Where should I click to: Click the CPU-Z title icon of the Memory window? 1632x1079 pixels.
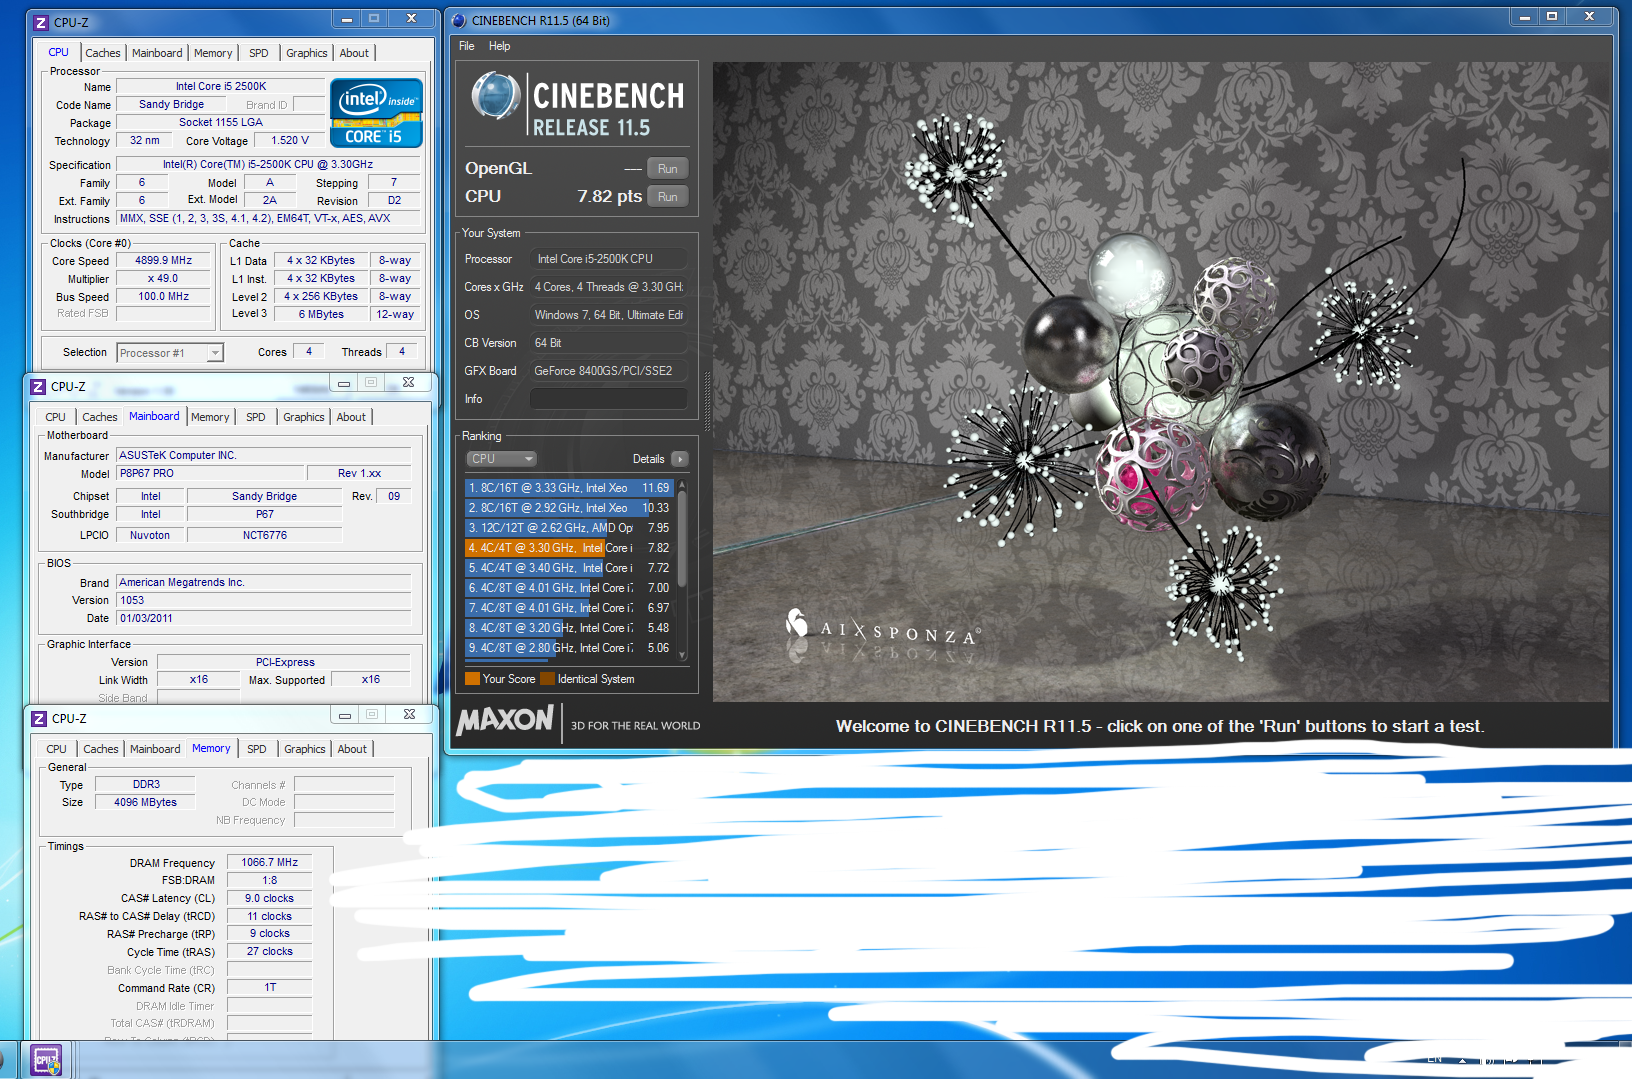[39, 718]
